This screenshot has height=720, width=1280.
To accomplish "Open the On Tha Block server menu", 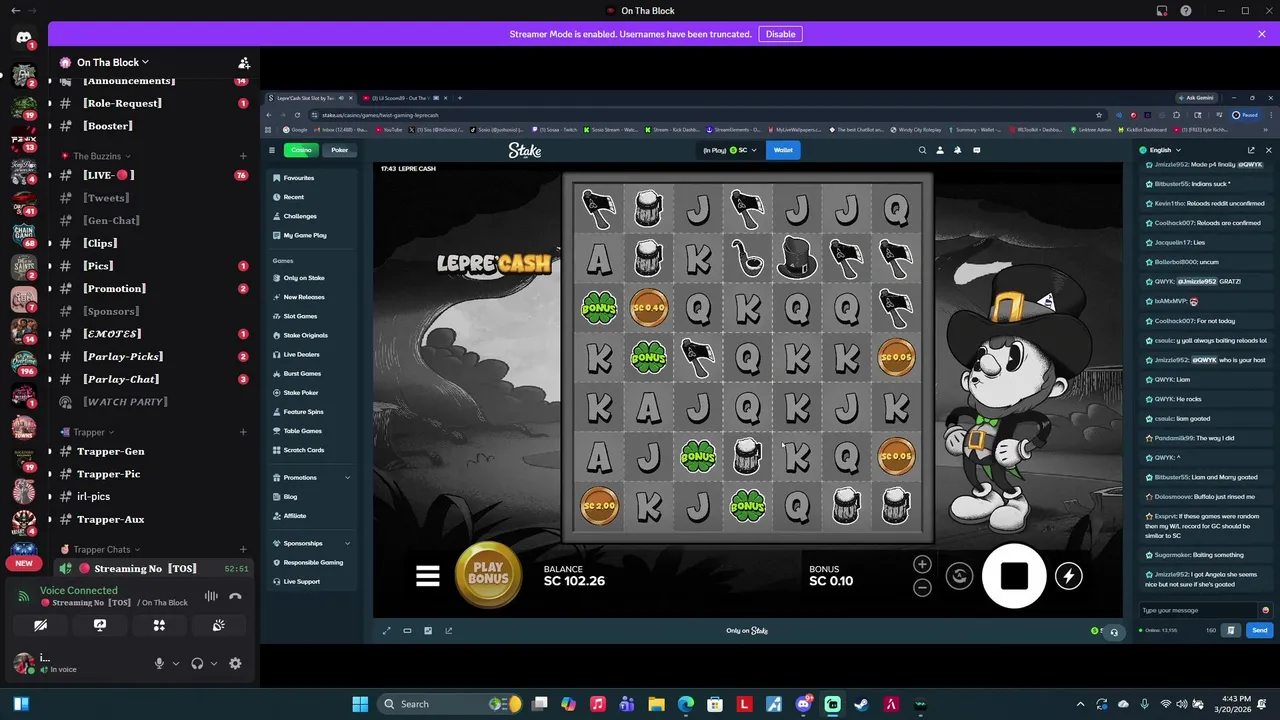I will point(112,62).
